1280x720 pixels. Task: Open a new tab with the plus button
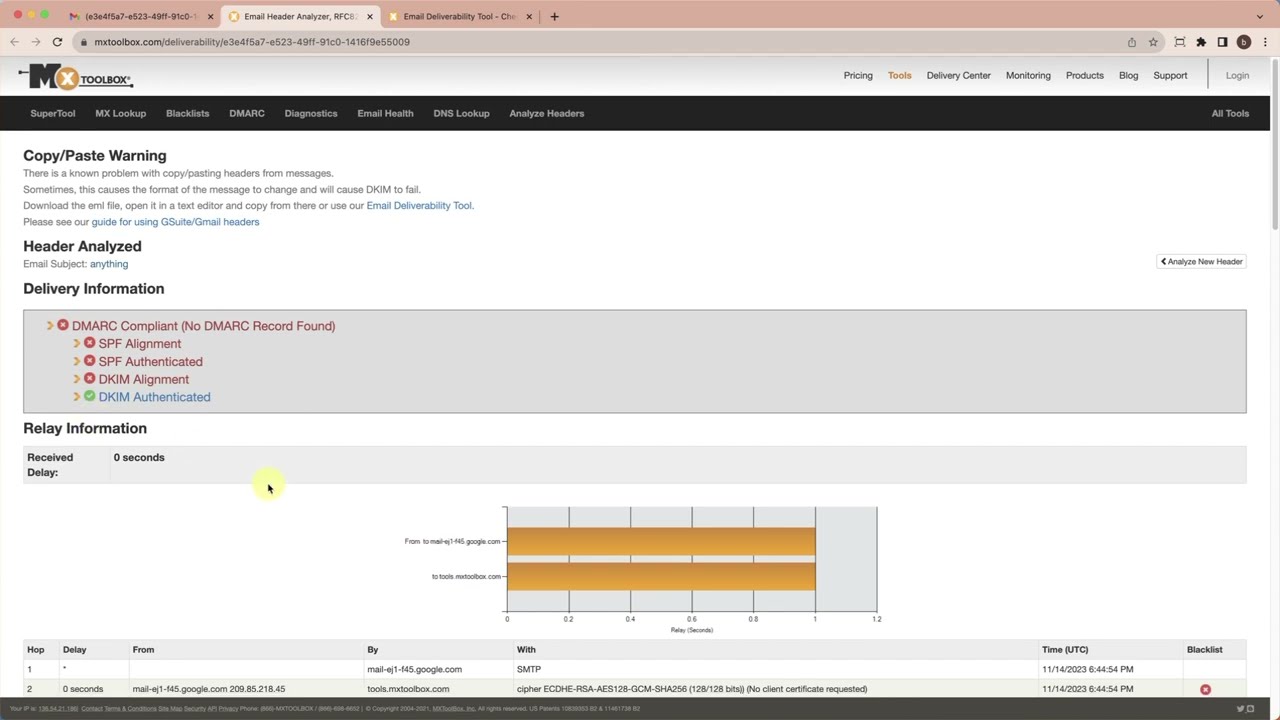554,16
